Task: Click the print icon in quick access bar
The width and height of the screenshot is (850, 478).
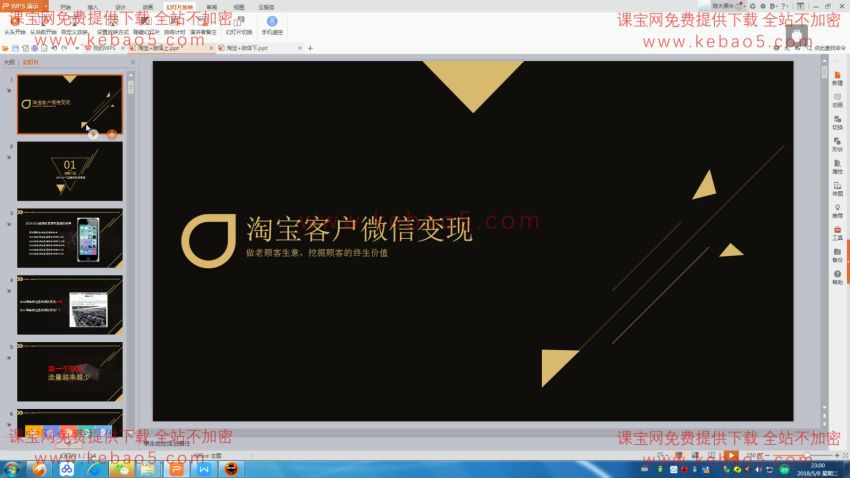Action: tap(35, 48)
